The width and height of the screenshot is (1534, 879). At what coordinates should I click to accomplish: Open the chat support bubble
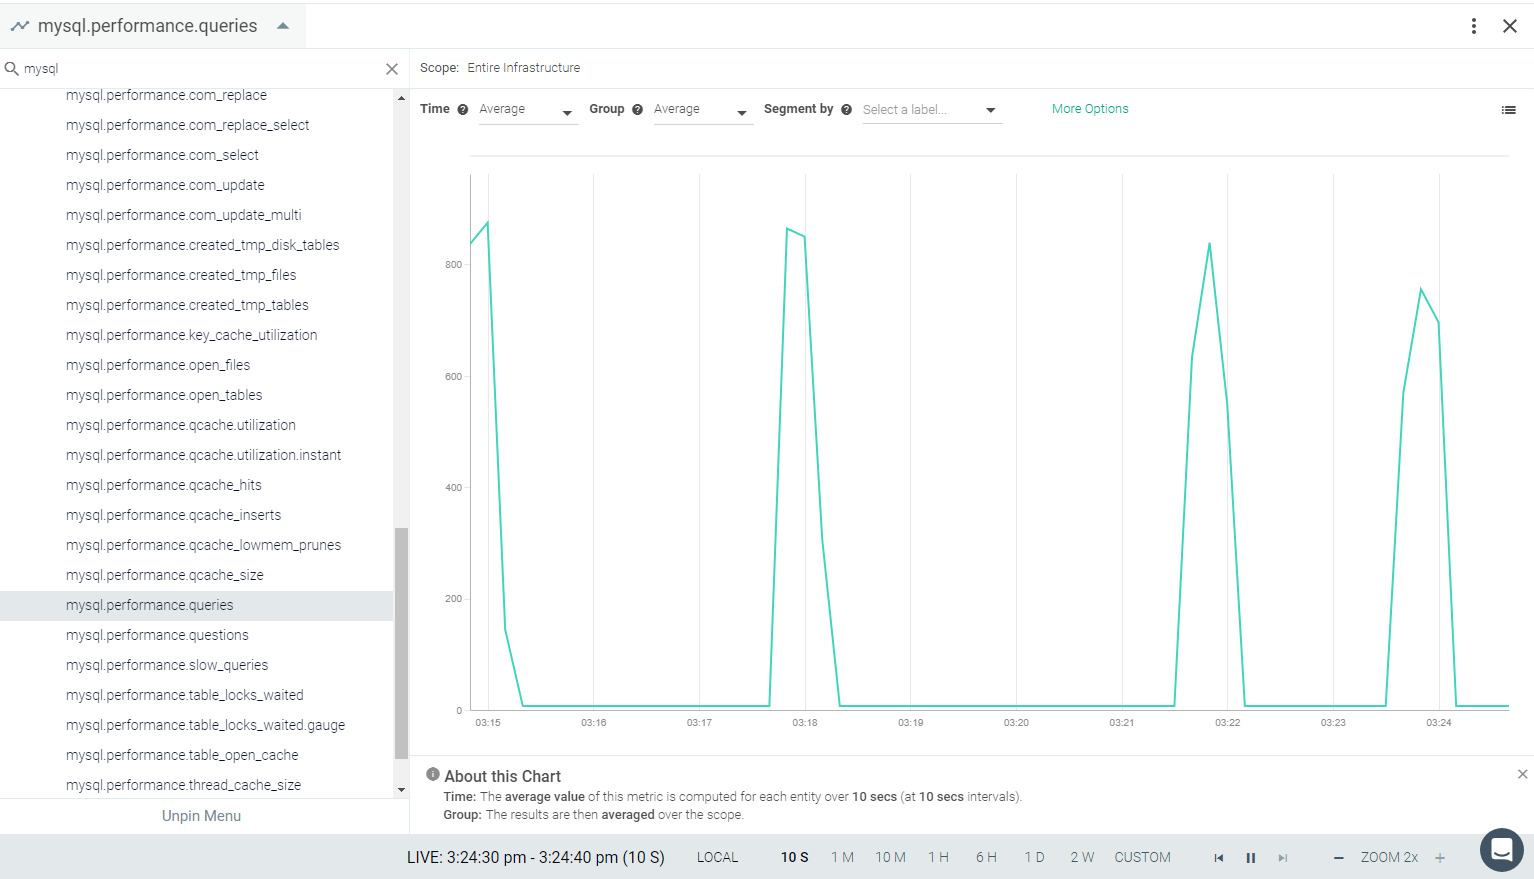coord(1502,850)
